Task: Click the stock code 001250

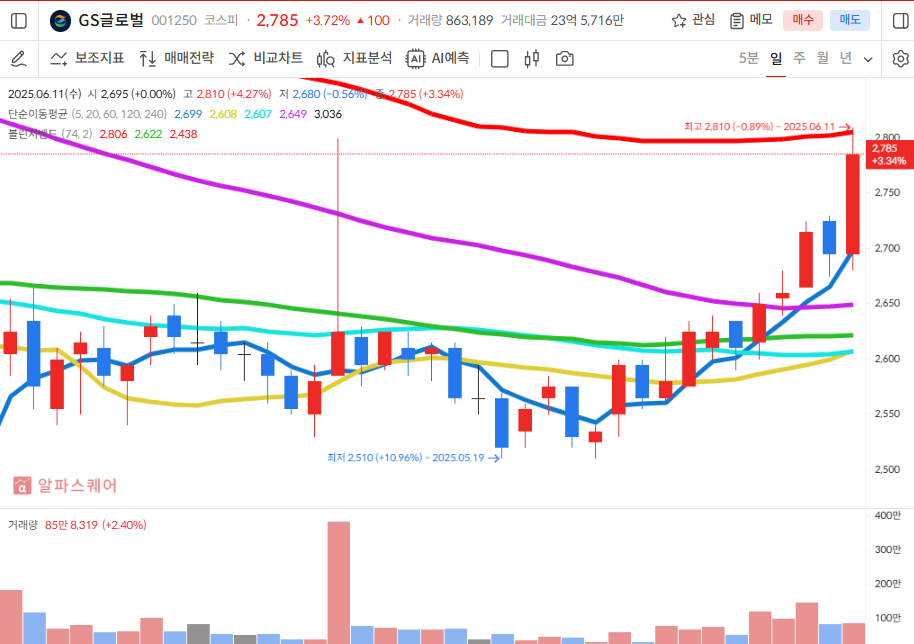Action: pos(174,21)
